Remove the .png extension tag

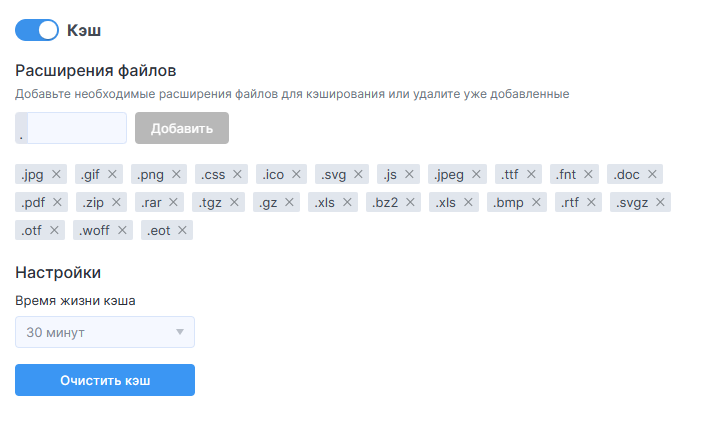point(172,174)
